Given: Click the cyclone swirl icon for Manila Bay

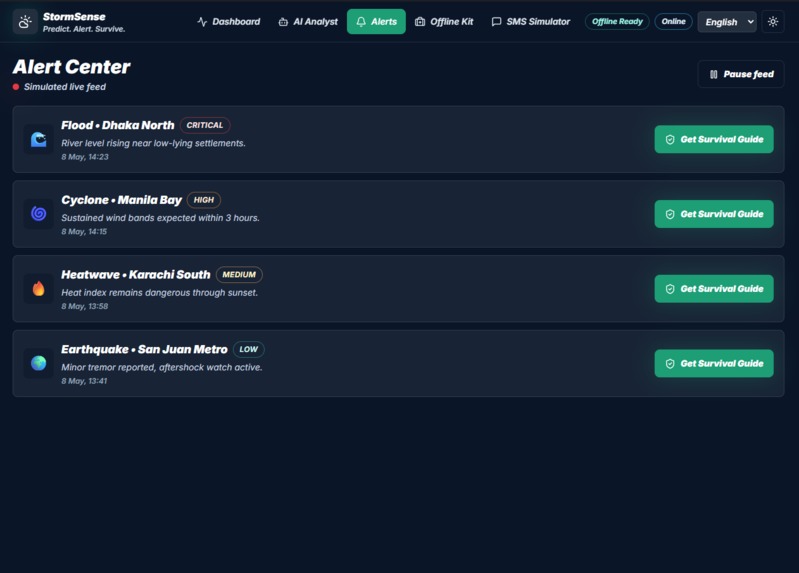Looking at the screenshot, I should coord(39,214).
